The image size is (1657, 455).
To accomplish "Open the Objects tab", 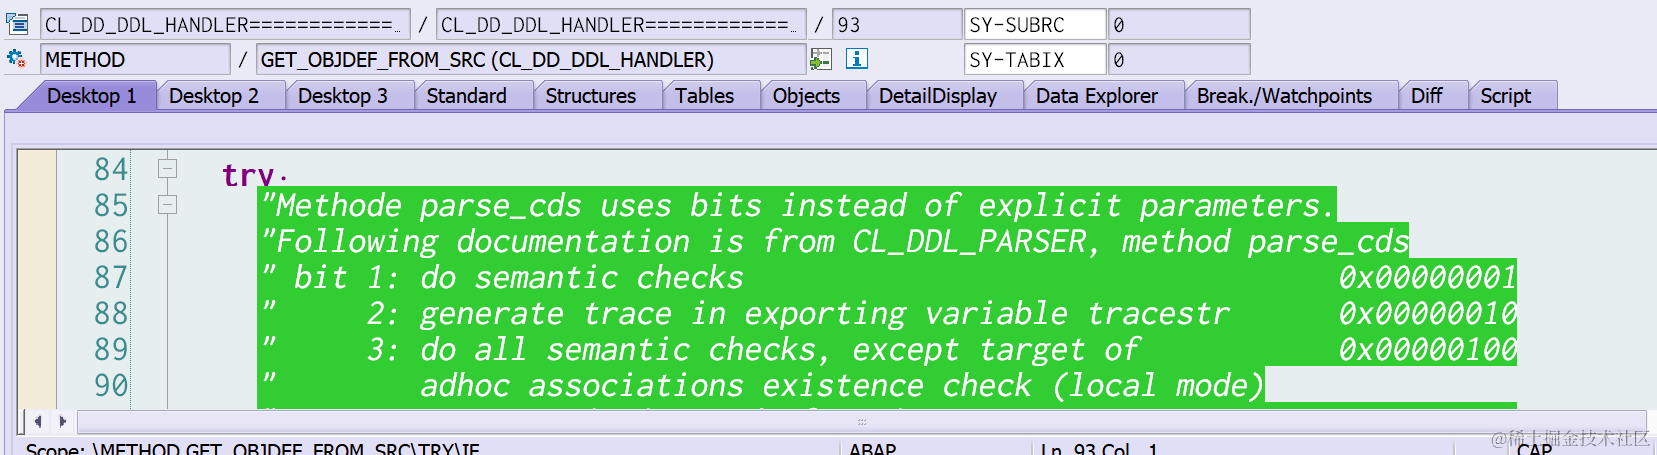I will 807,96.
